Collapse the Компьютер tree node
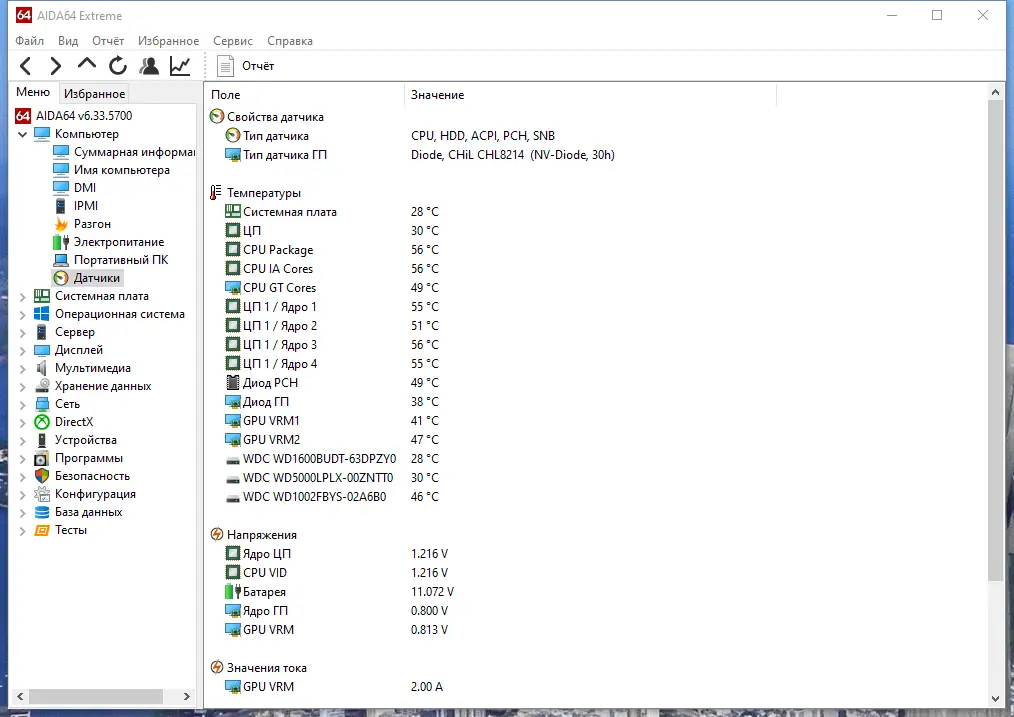Screen dimensions: 1014x717 [23, 134]
